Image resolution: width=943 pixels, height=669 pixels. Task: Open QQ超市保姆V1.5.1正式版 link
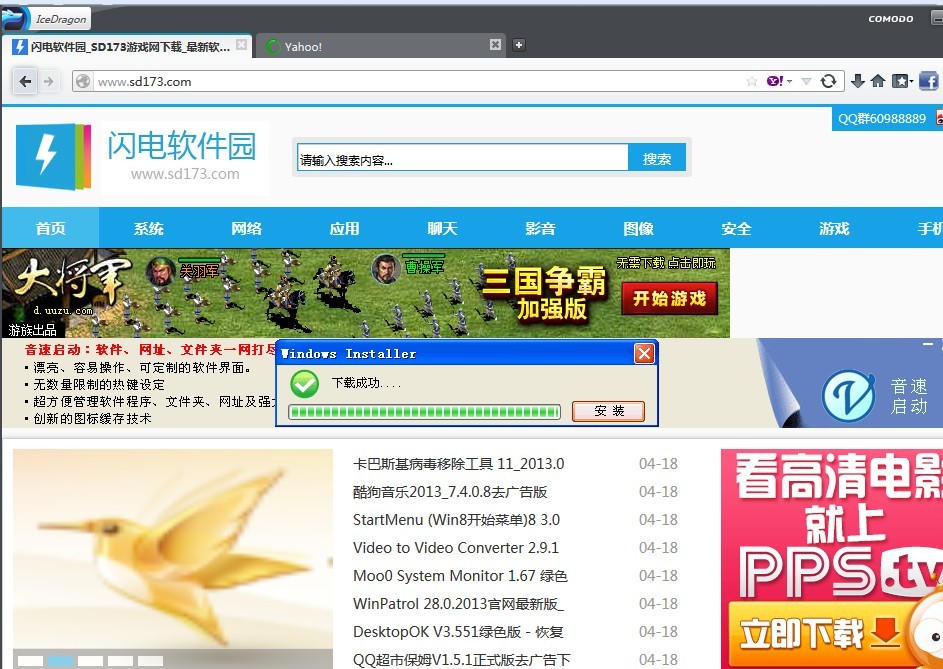462,659
